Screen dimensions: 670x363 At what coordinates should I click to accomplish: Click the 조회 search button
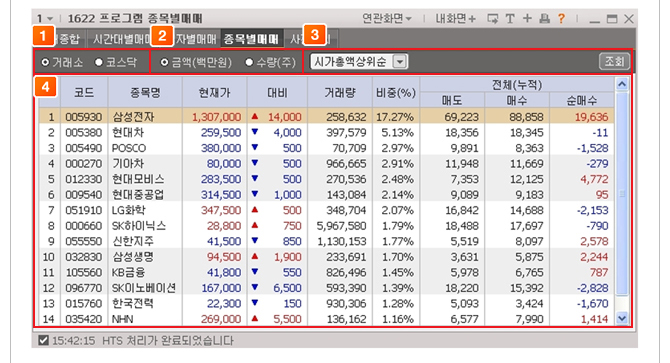pyautogui.click(x=614, y=61)
